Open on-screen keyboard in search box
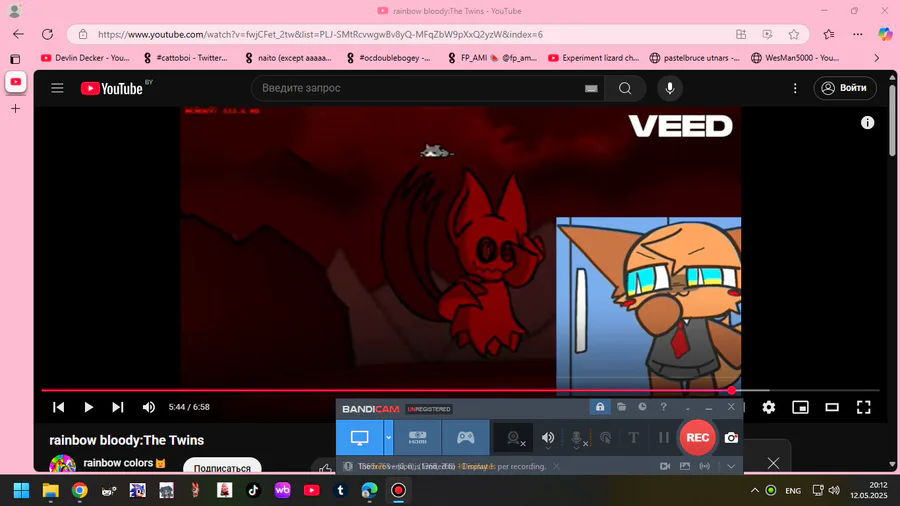The height and width of the screenshot is (506, 900). [591, 88]
